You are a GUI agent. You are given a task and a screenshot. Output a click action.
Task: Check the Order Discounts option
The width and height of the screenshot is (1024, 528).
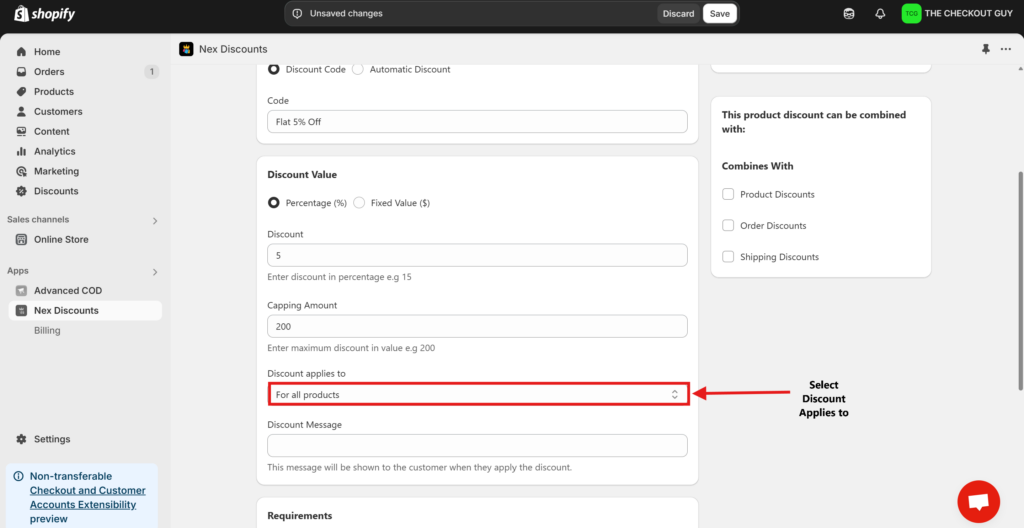click(x=729, y=225)
